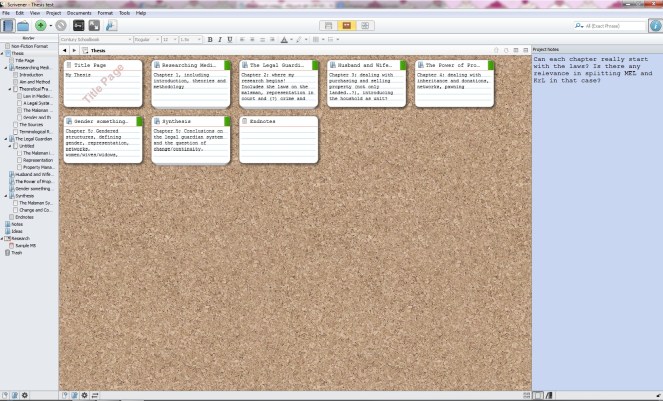Viewport: 663px width, 401px height.
Task: Navigate back with the left arrow button
Action: pos(64,49)
